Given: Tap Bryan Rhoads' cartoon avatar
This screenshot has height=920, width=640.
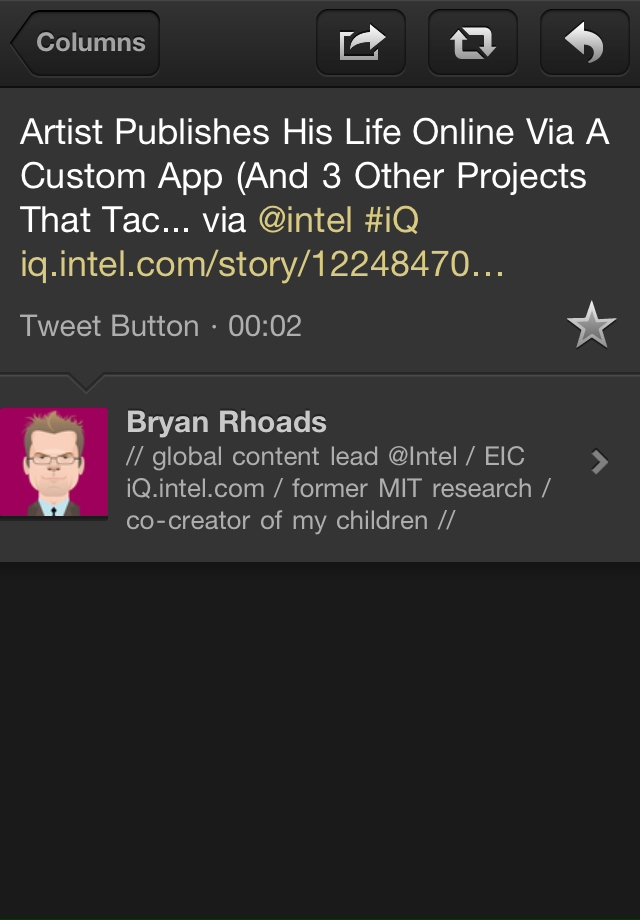Looking at the screenshot, I should [54, 462].
